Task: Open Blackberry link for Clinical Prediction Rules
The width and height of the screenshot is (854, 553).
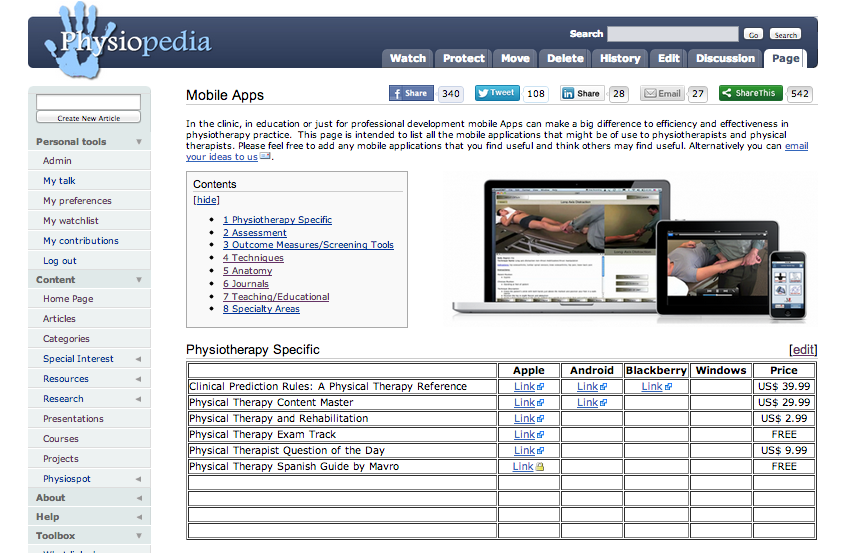Action: click(x=656, y=386)
